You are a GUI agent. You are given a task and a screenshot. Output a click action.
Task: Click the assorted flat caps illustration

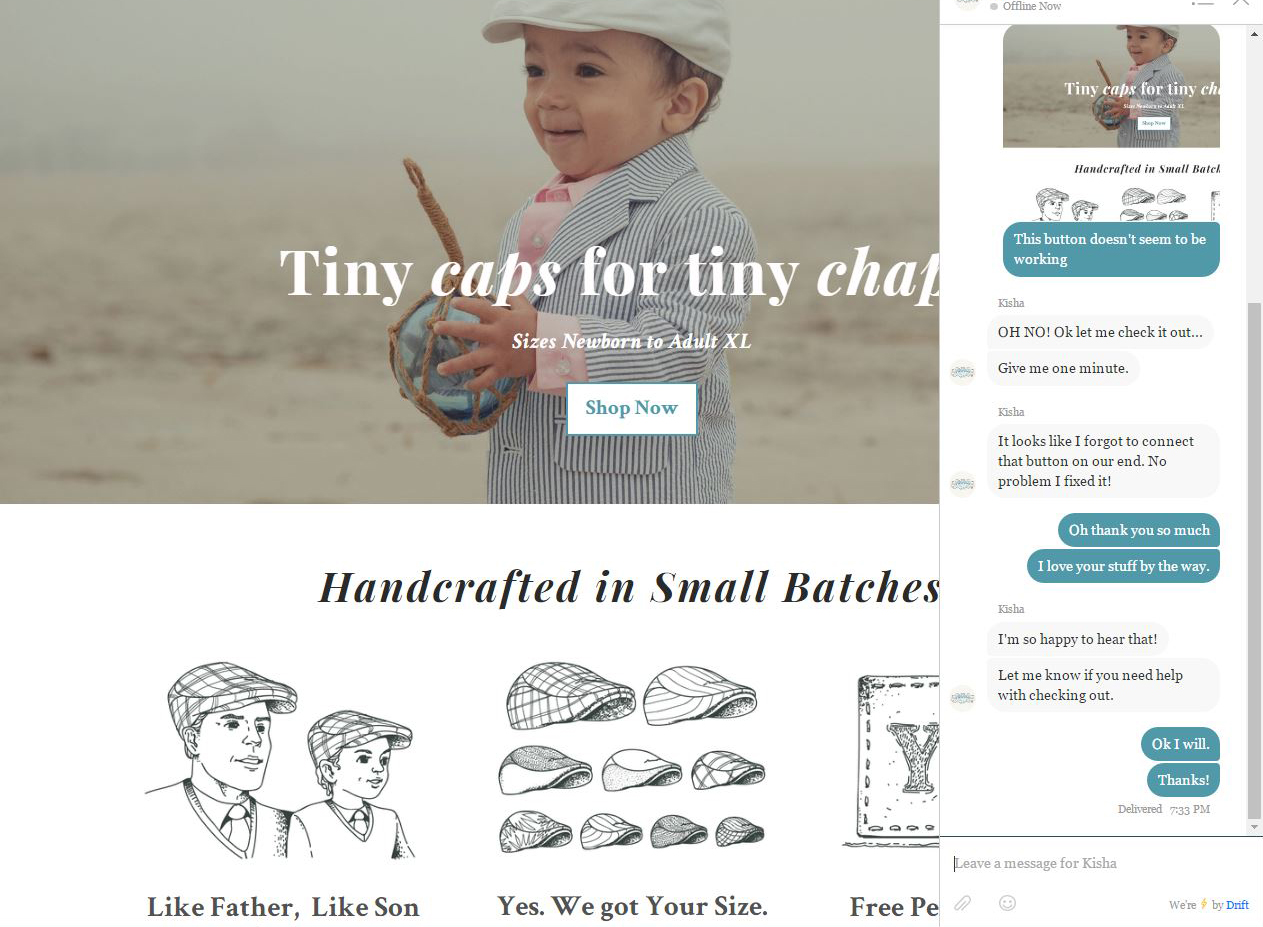pyautogui.click(x=631, y=758)
